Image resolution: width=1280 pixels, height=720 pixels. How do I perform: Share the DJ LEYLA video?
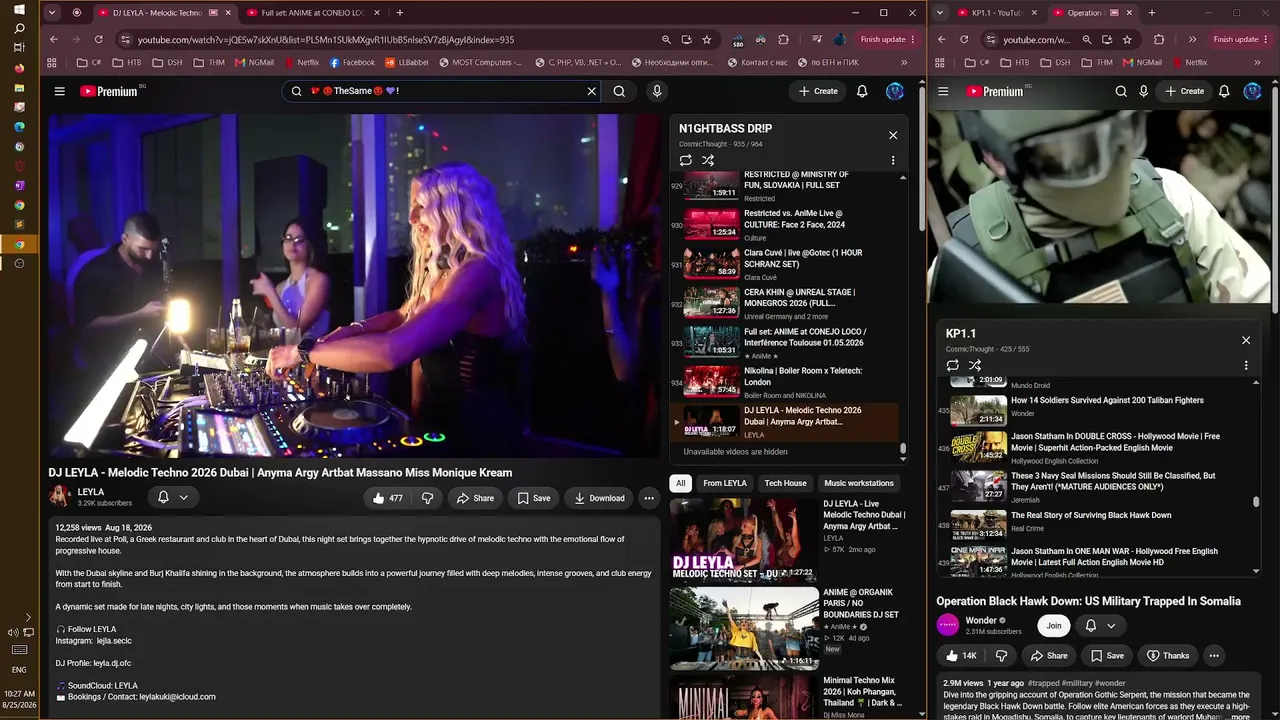click(x=476, y=498)
